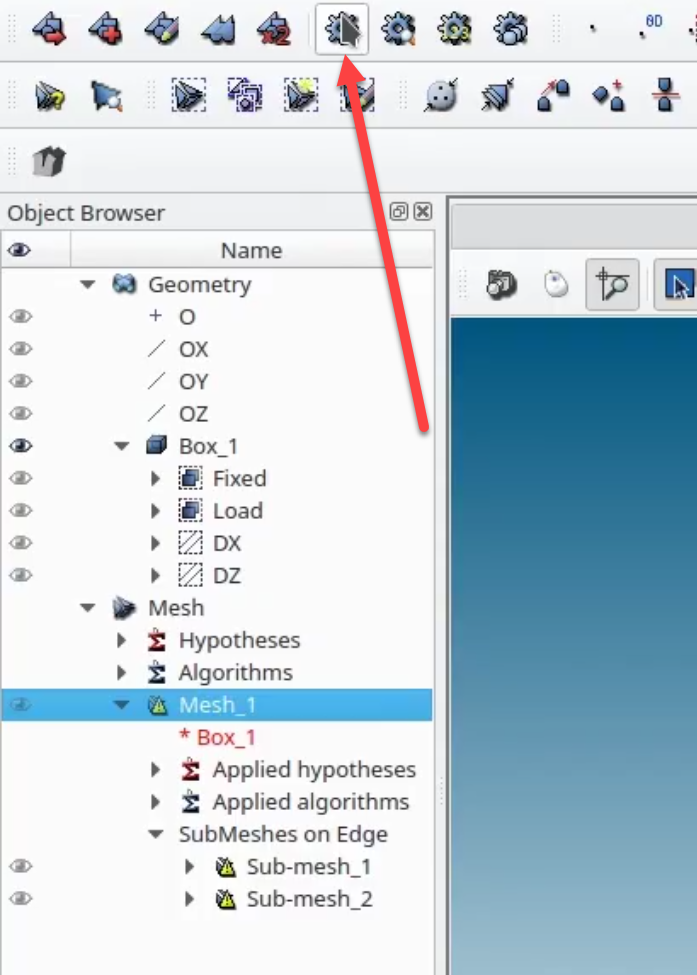The image size is (697, 975).
Task: Close the Object Browser panel
Action: (423, 211)
